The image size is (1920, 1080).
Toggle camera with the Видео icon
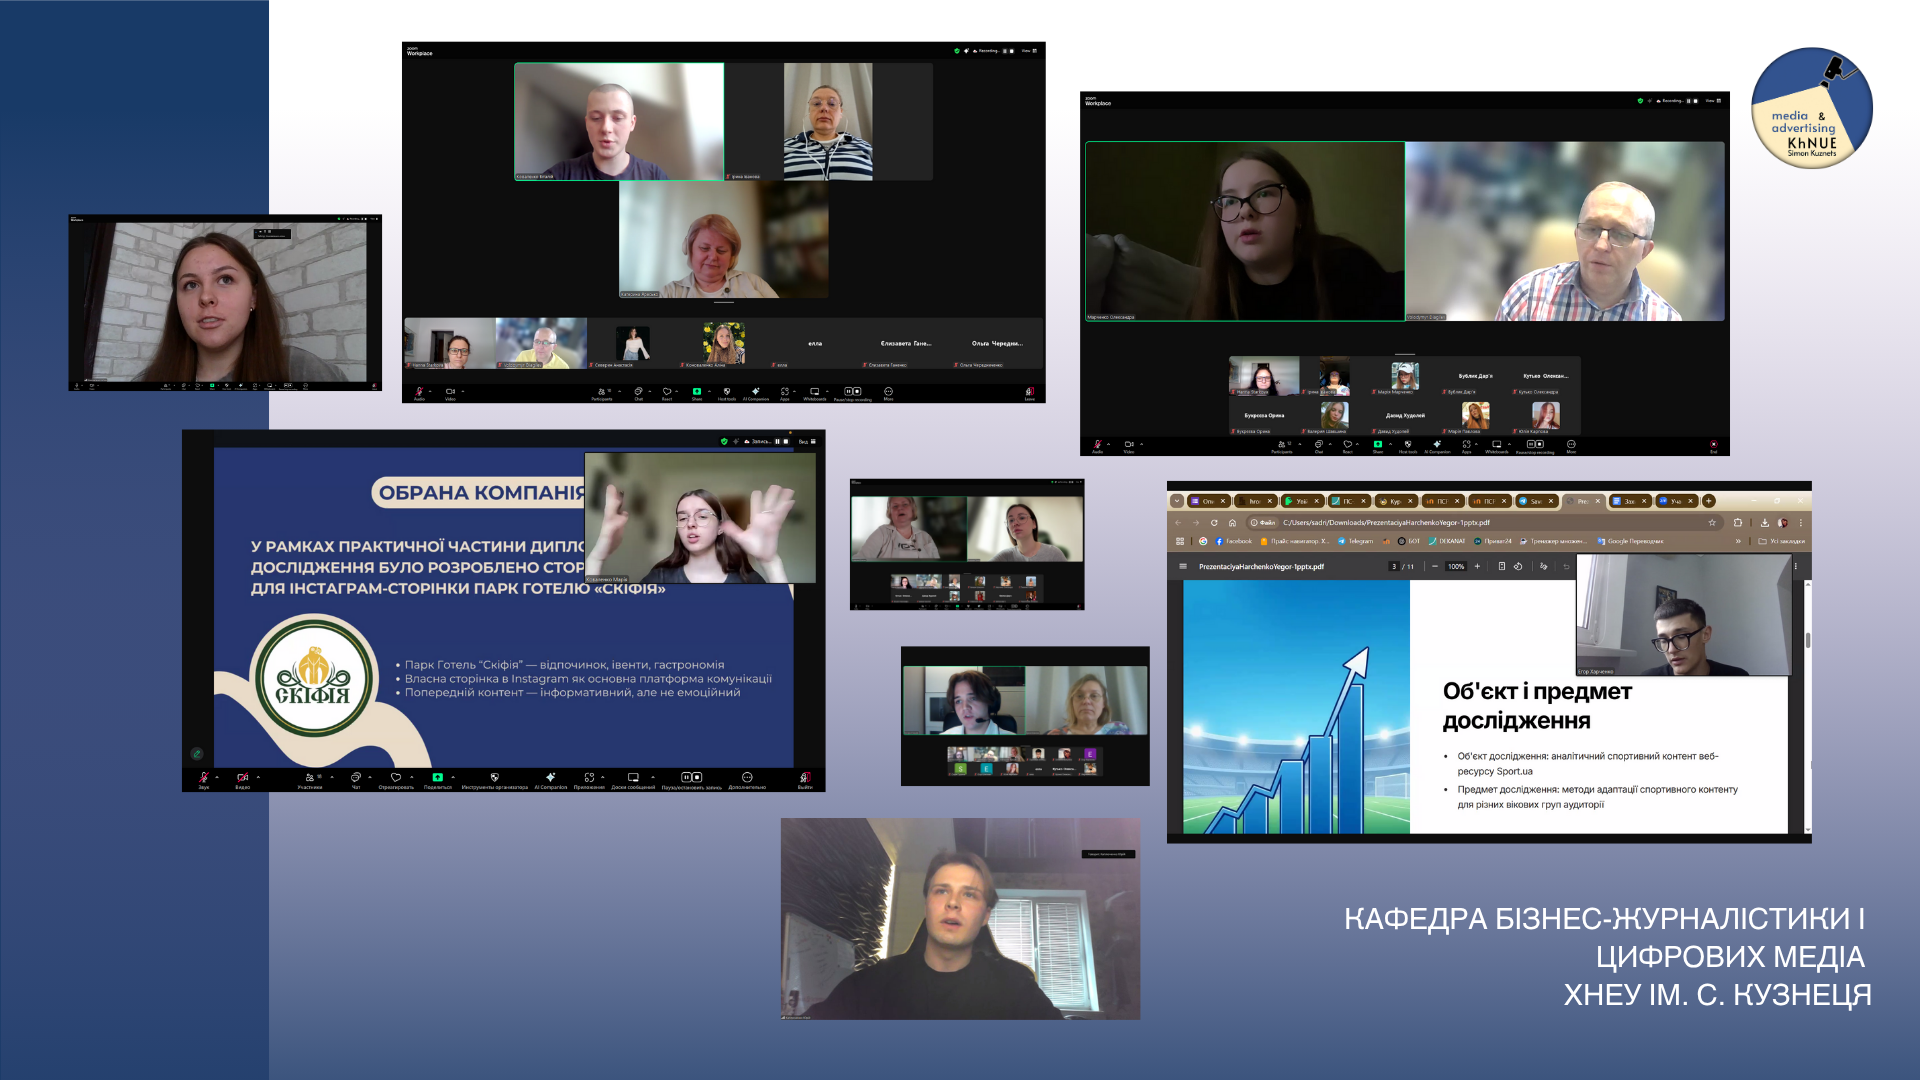242,777
